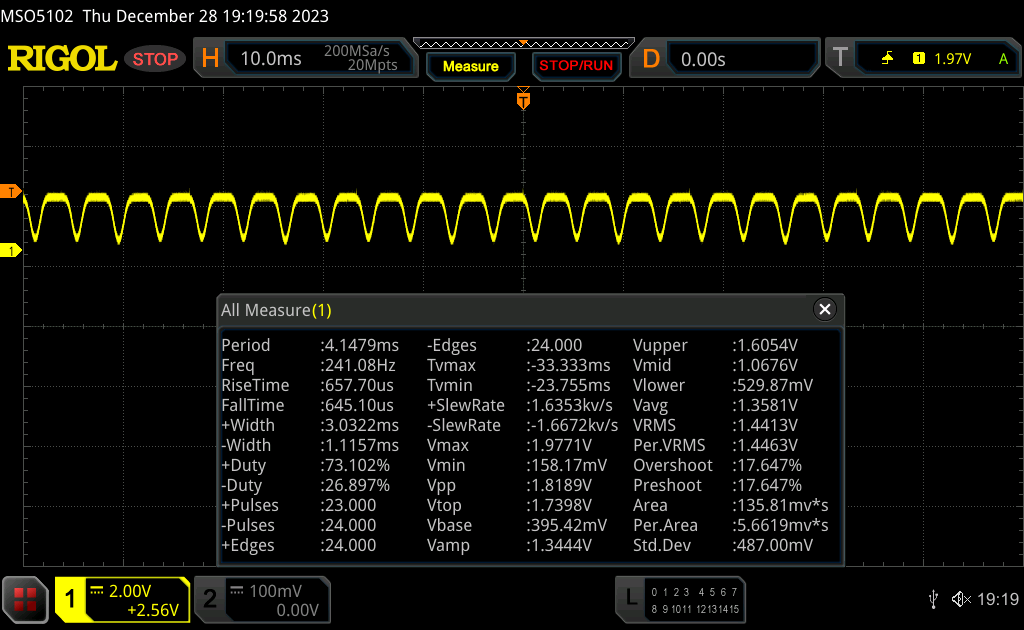Open the 0.00s delay offset setting
Screen dimensions: 1024x630
[740, 59]
